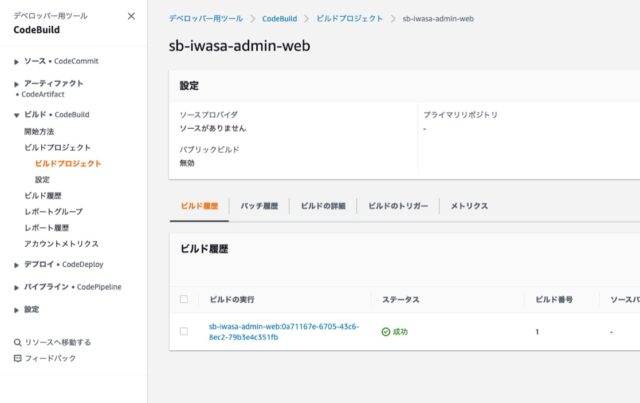Expand the アーティファクト CodeArtifact section
The image size is (640, 403).
click(x=16, y=85)
